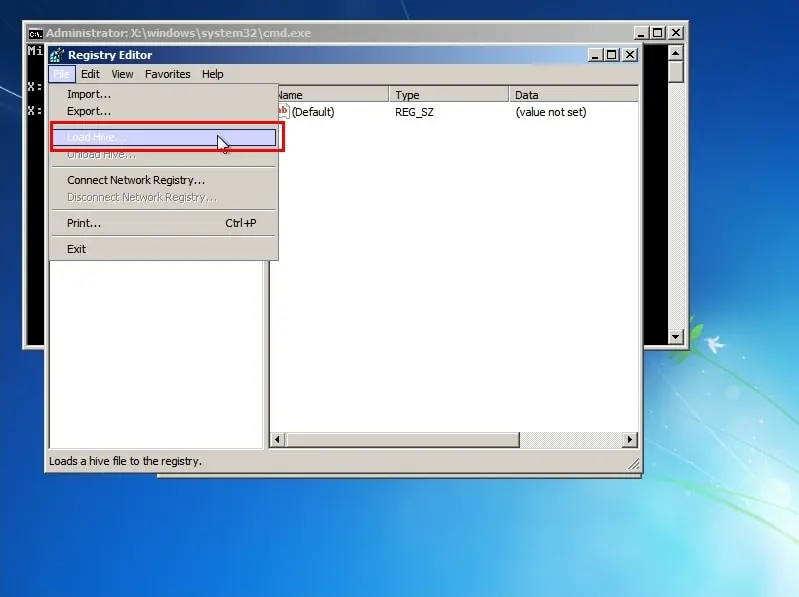Close the cmd.exe window
This screenshot has width=799, height=597.
676,33
